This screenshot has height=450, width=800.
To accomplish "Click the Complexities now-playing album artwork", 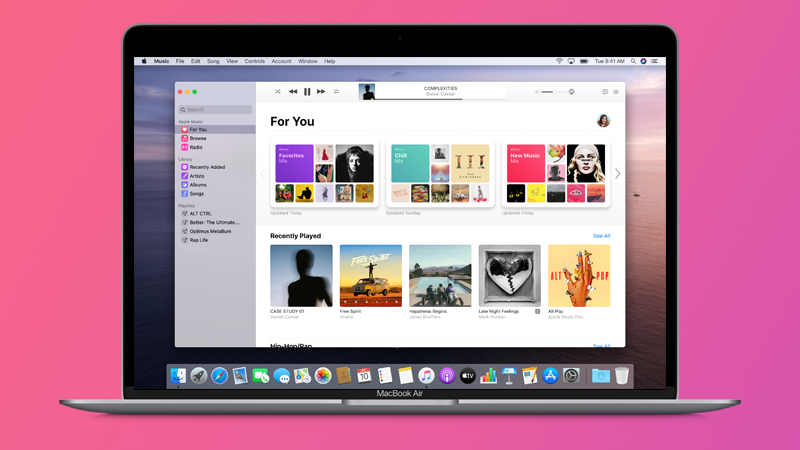I will click(367, 92).
